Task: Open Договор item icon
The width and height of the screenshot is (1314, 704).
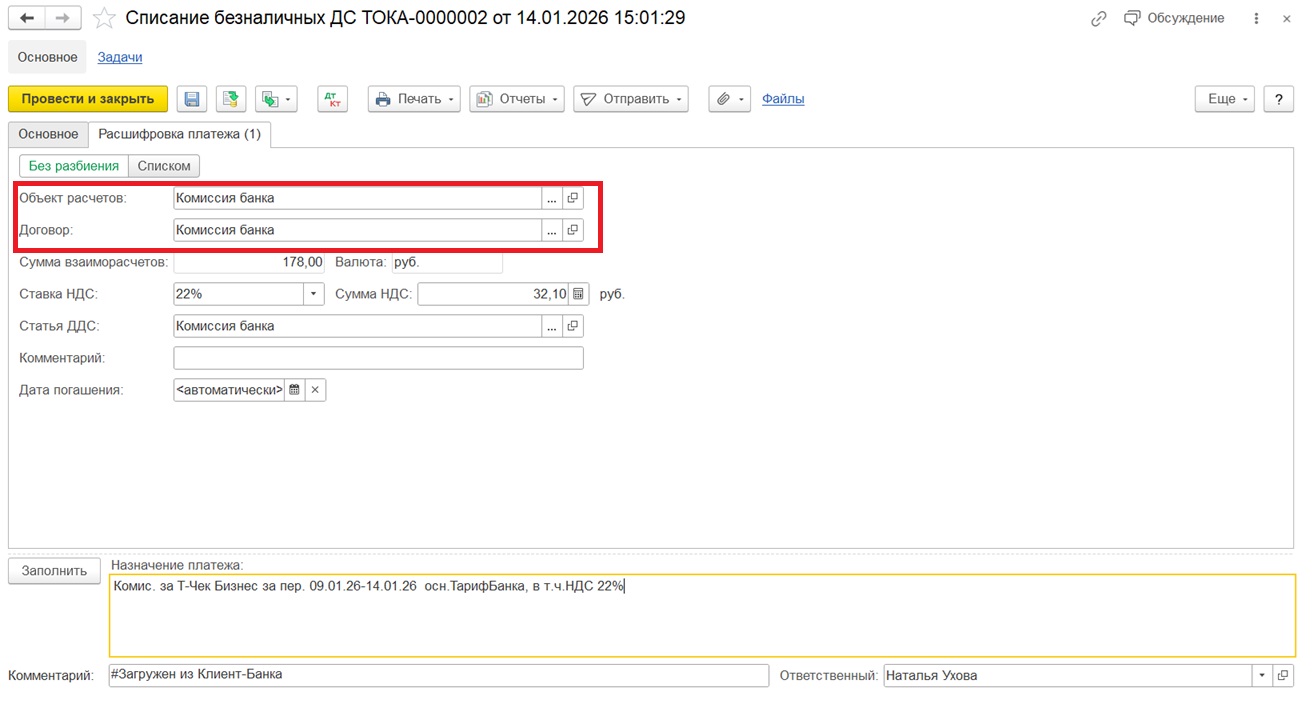Action: click(x=573, y=230)
